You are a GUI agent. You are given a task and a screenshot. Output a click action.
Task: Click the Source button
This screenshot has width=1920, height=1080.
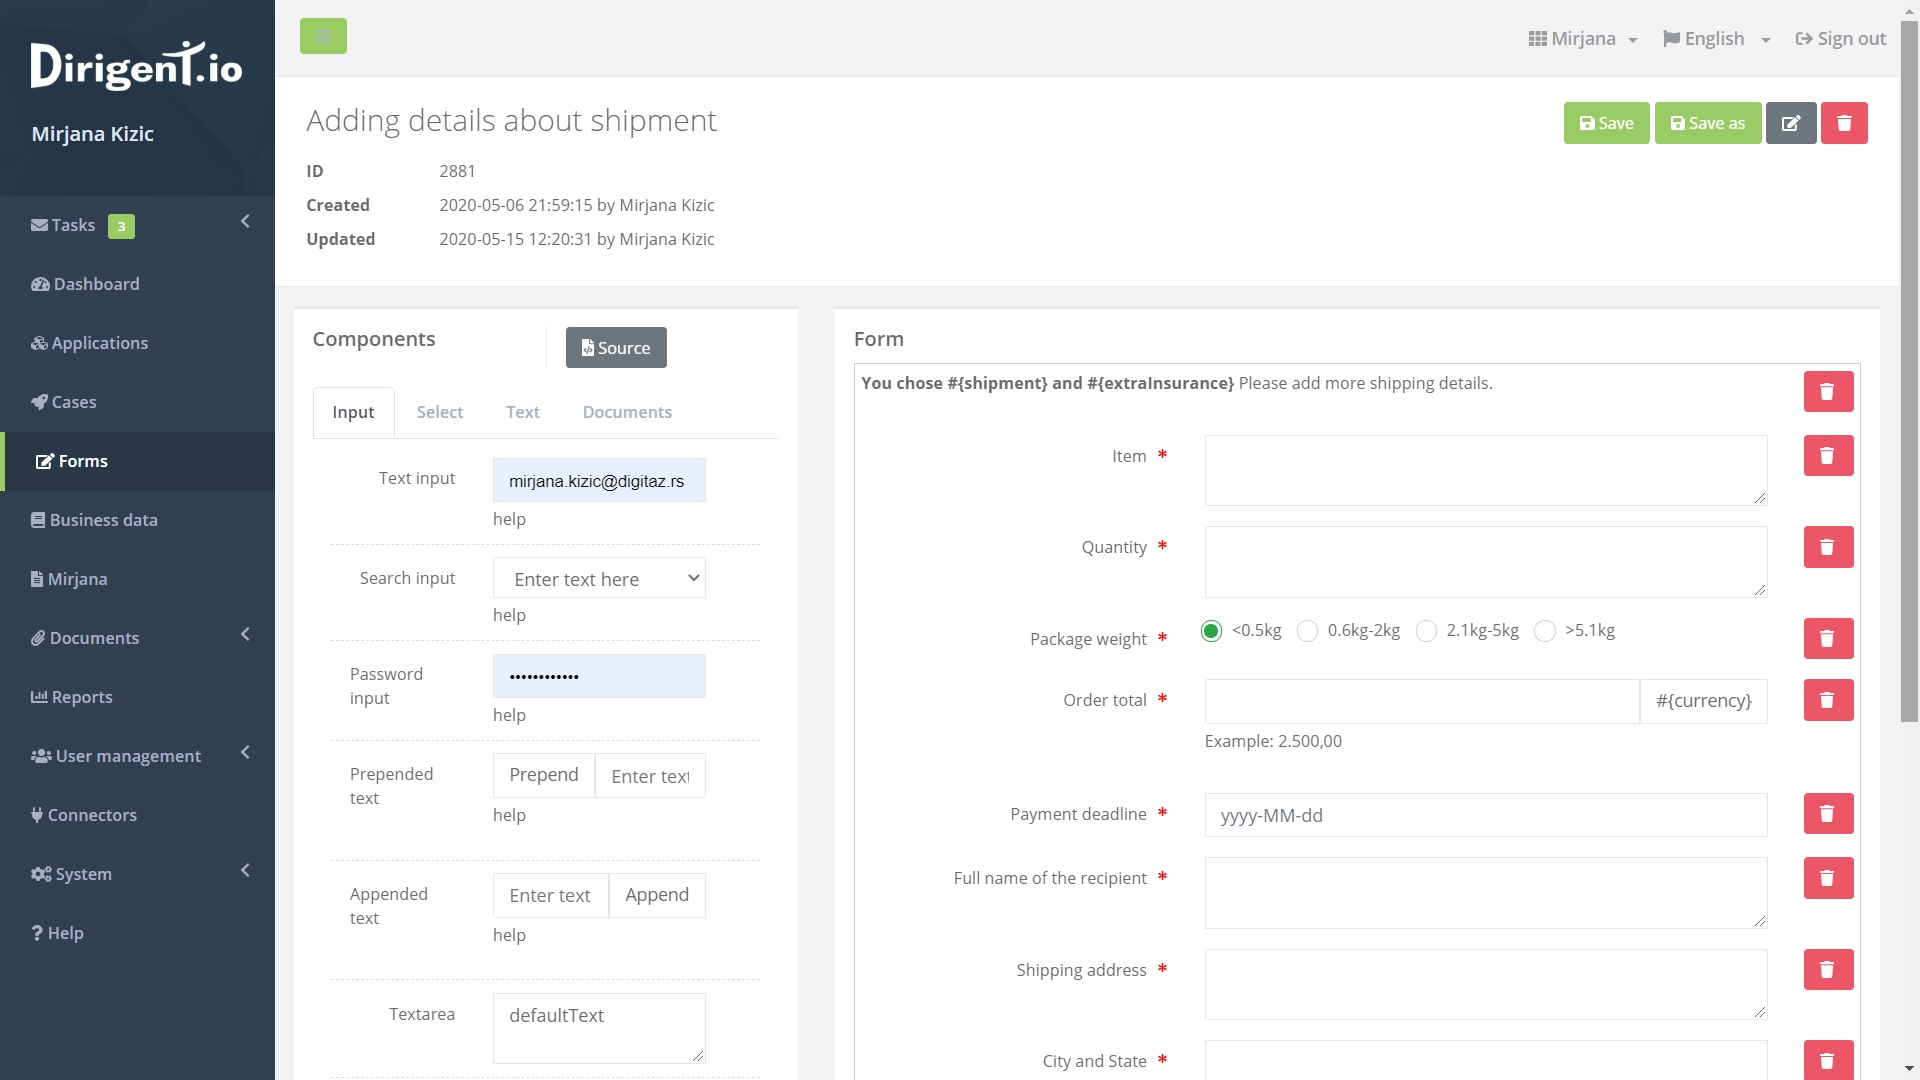[616, 348]
